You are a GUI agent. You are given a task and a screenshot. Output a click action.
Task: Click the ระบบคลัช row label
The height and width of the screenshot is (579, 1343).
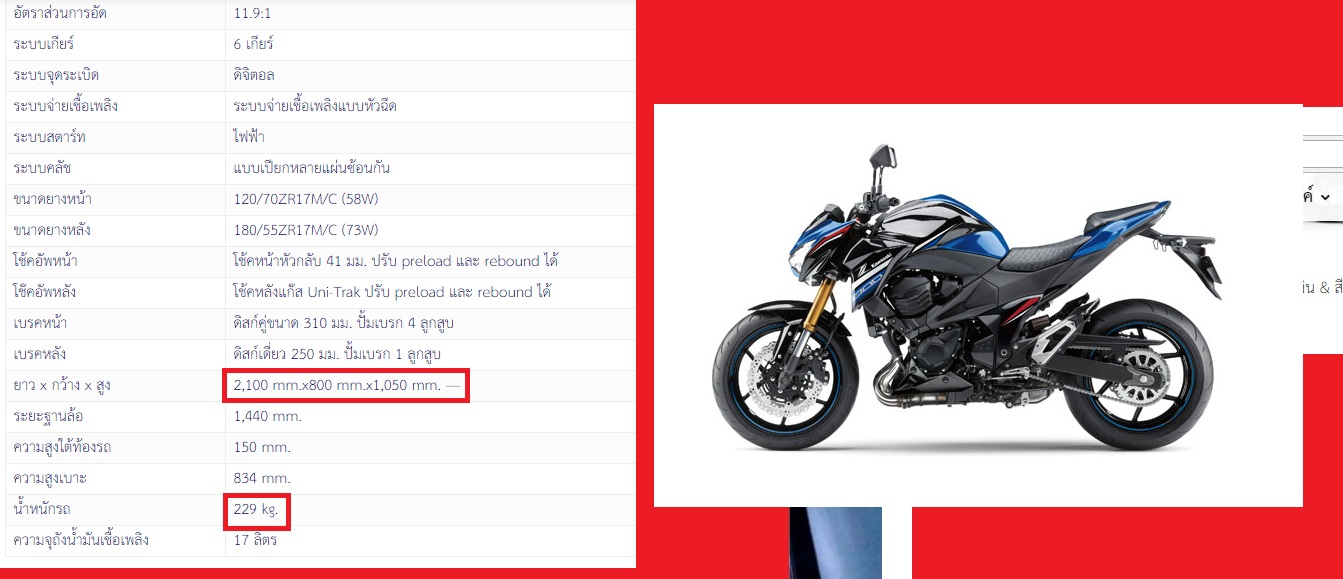(x=42, y=168)
